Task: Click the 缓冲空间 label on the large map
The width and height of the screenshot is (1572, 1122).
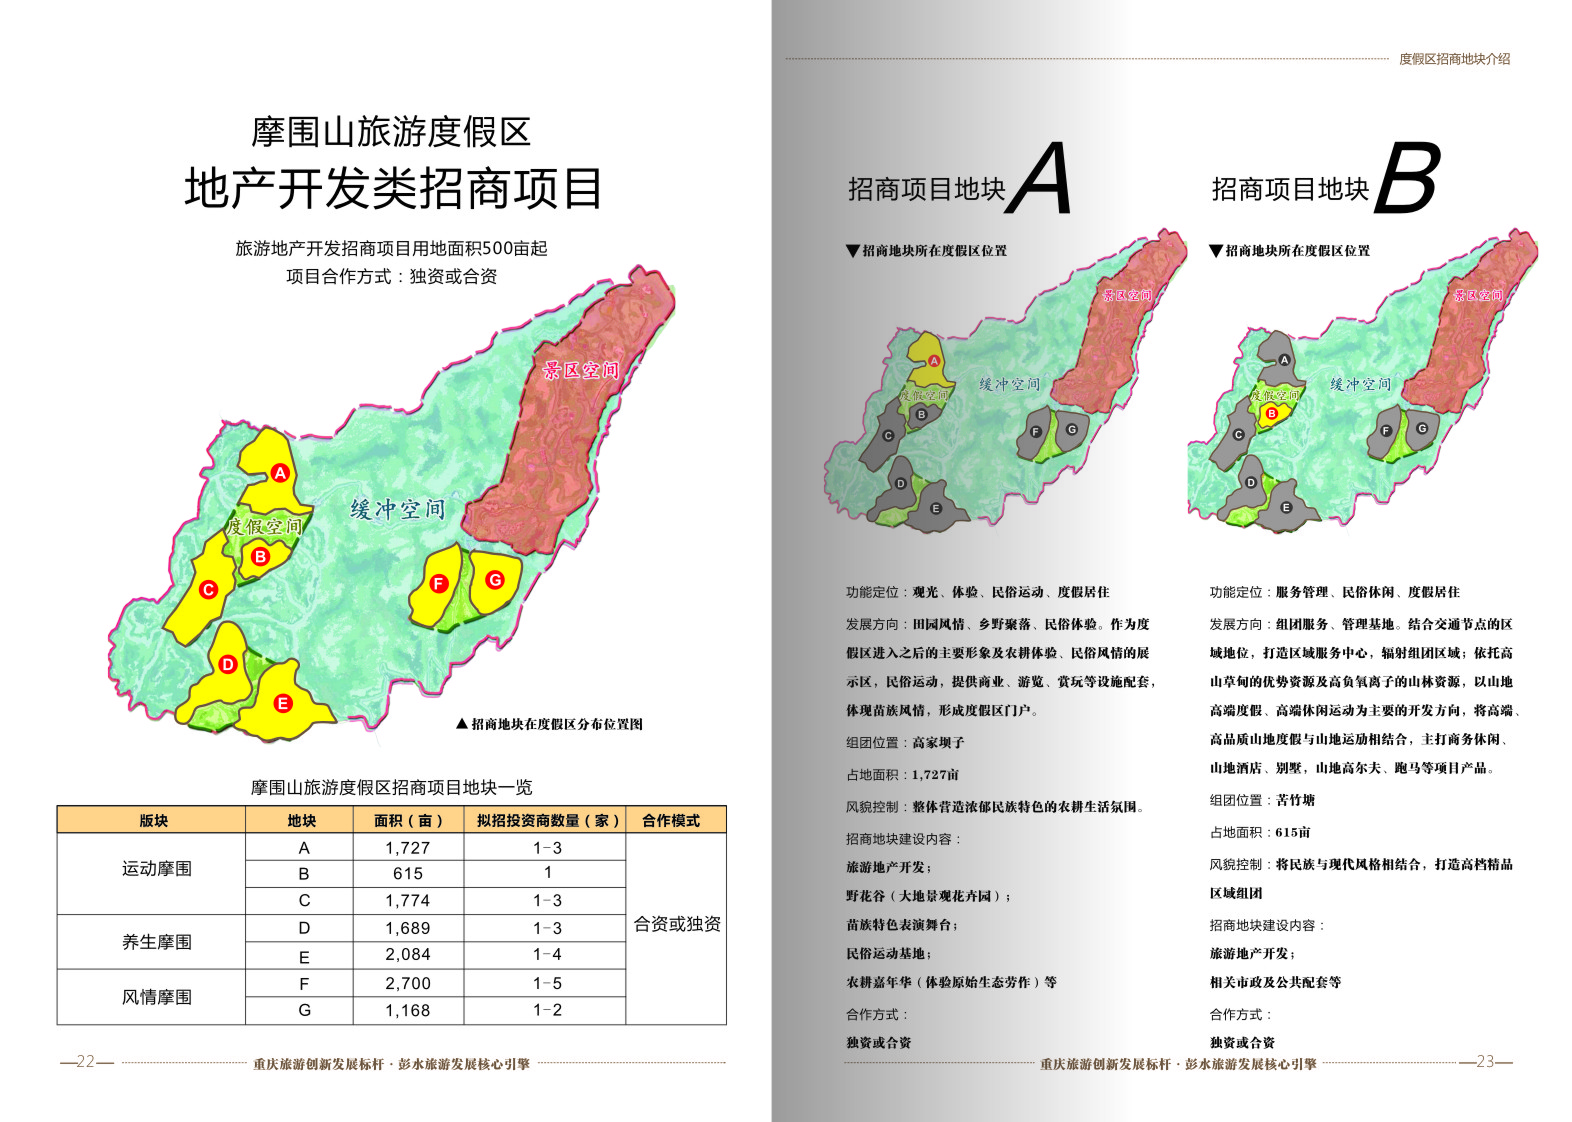Action: (397, 510)
